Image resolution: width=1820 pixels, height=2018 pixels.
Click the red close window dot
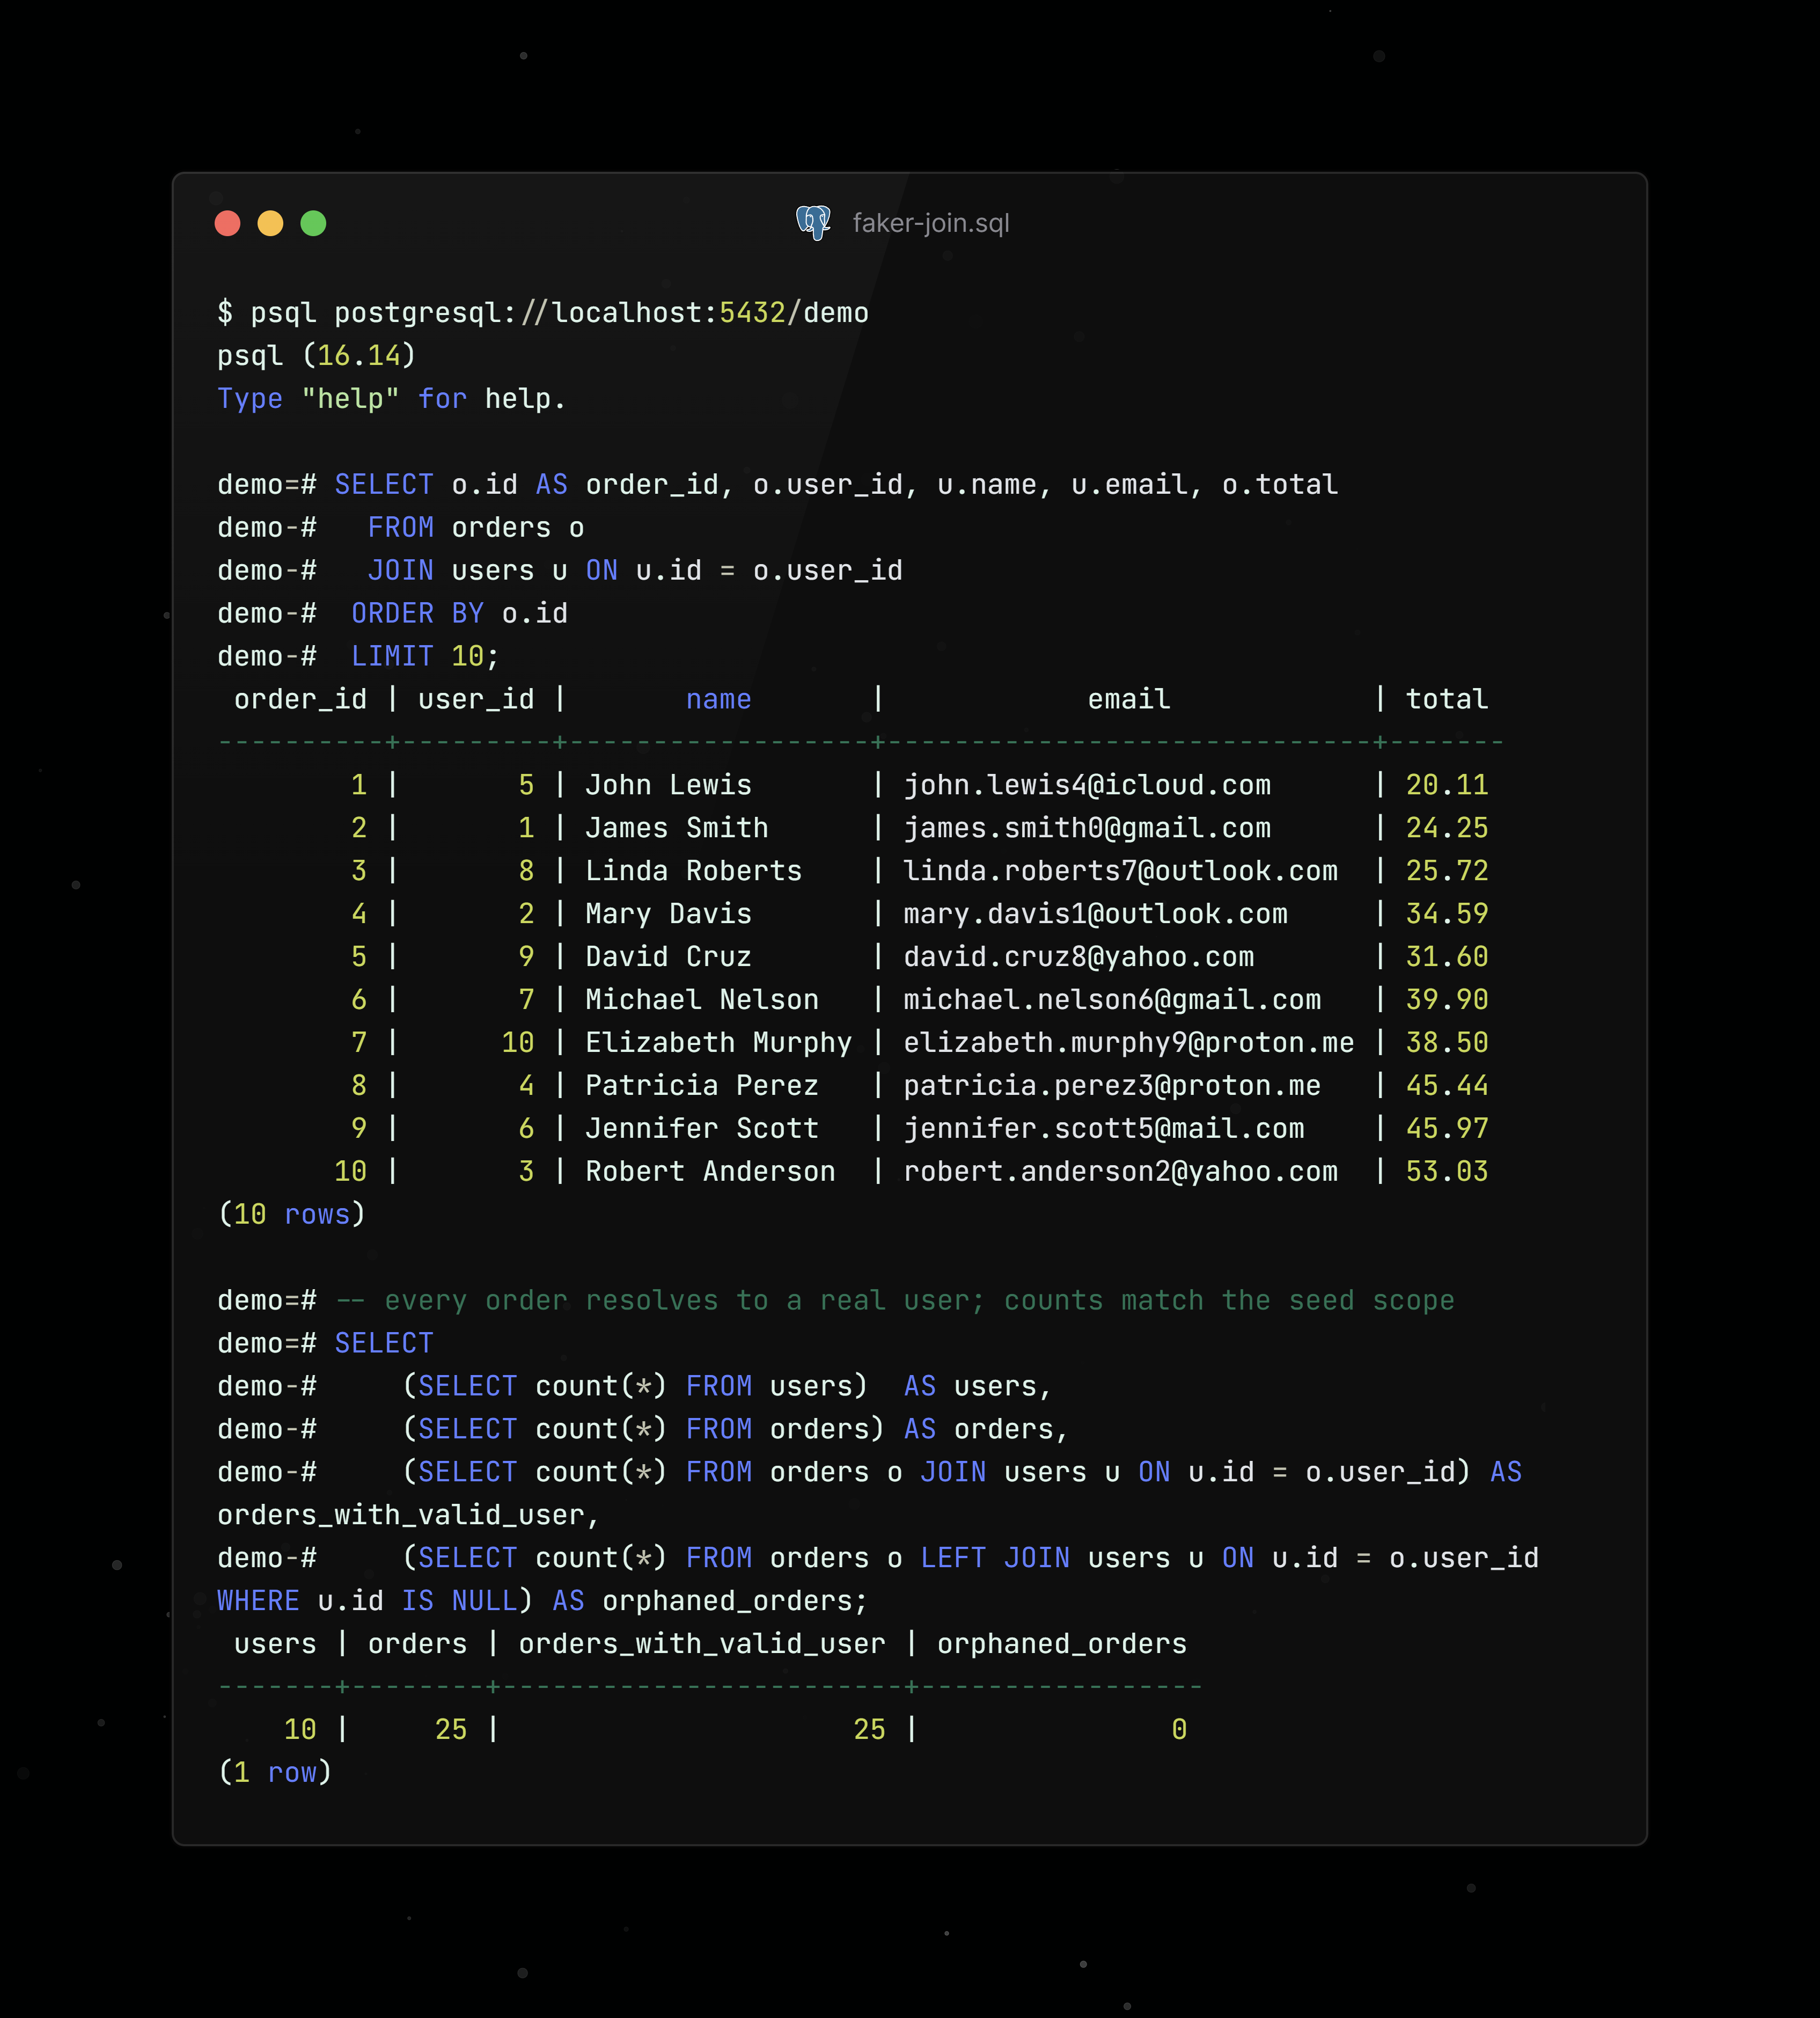(x=228, y=223)
